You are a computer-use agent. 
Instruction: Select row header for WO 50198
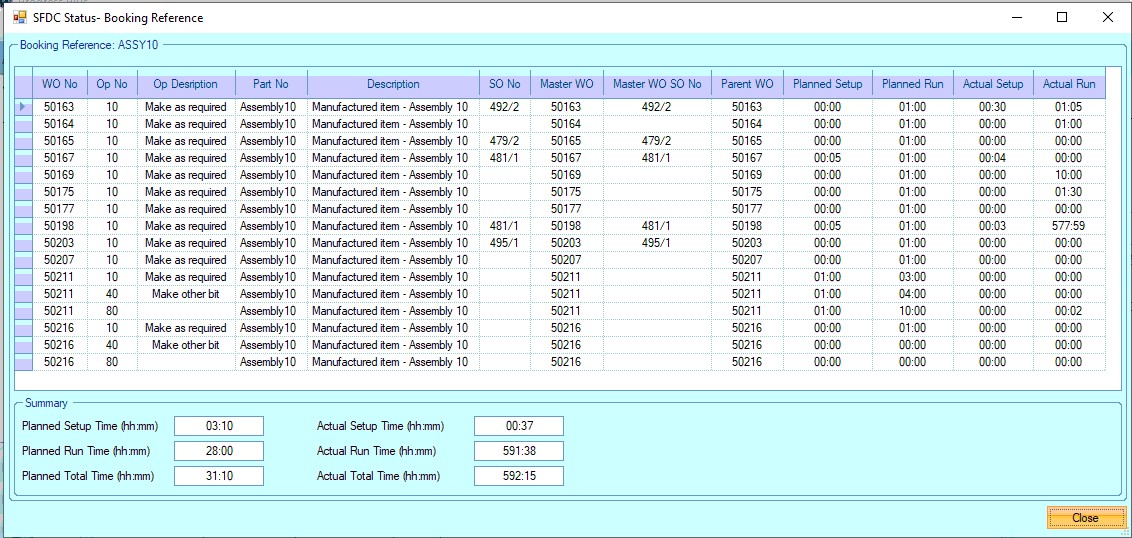click(x=25, y=226)
